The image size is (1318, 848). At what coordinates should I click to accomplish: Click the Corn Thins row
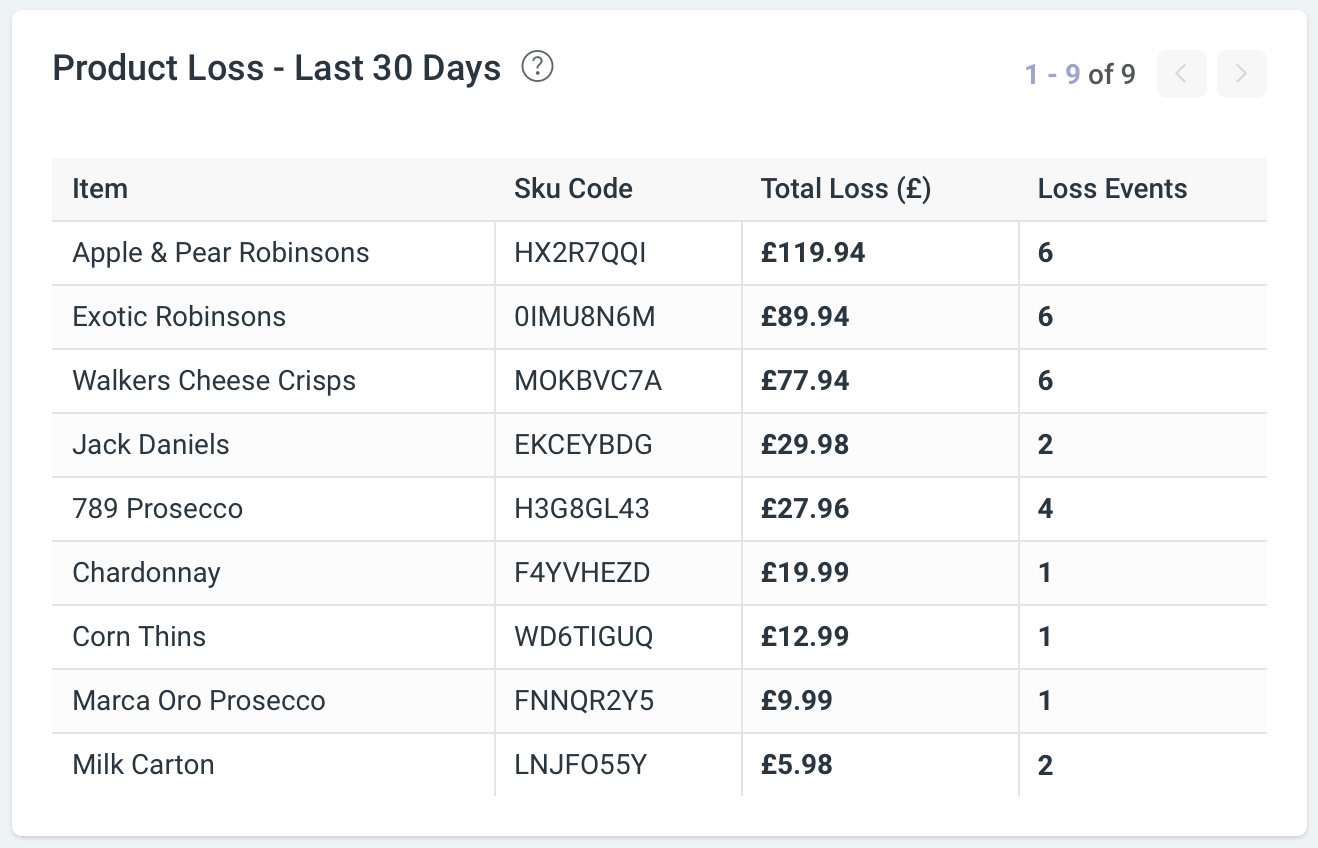659,637
